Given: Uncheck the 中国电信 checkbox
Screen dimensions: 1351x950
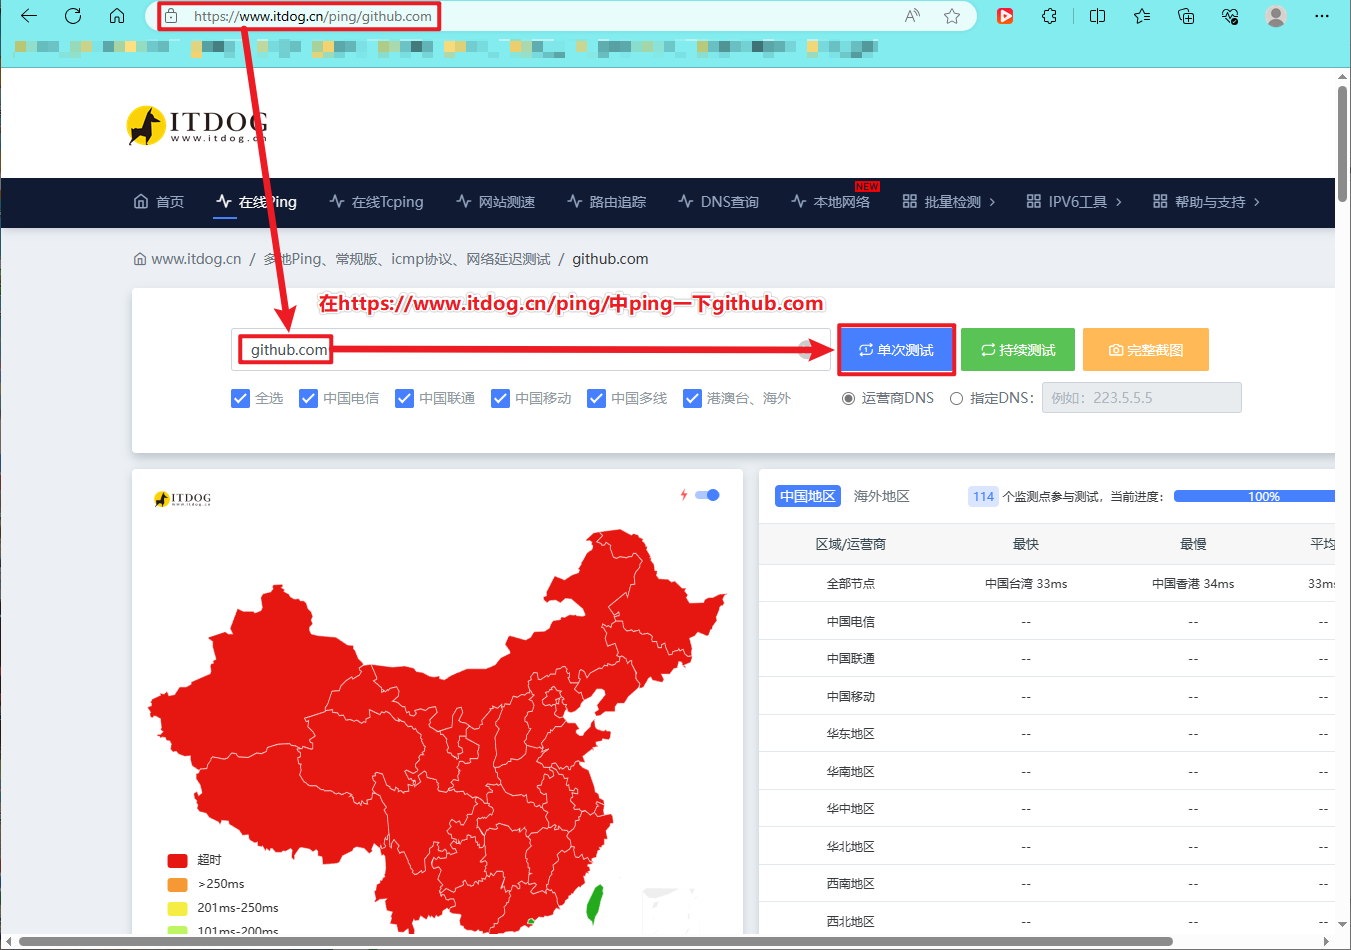Looking at the screenshot, I should (308, 398).
